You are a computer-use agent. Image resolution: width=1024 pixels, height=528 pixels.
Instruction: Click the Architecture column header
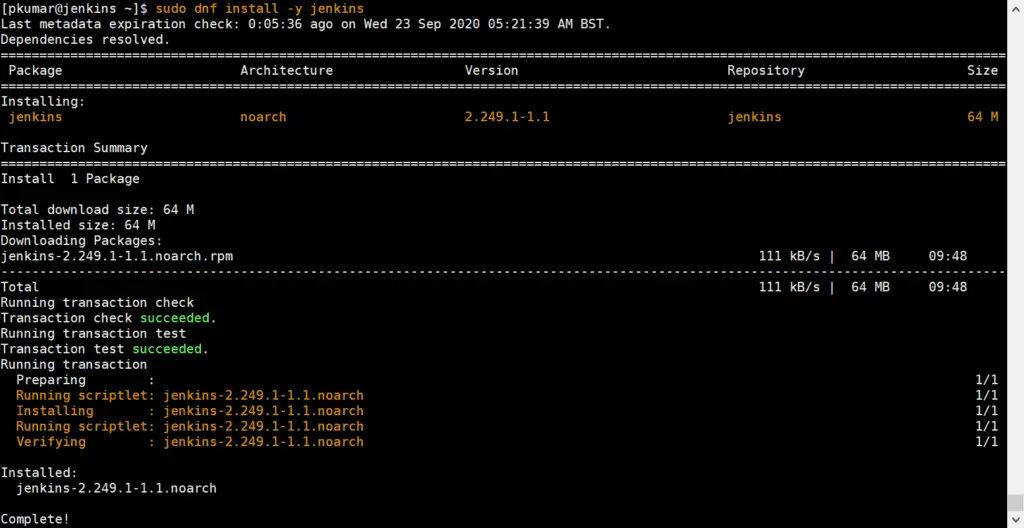coord(286,70)
